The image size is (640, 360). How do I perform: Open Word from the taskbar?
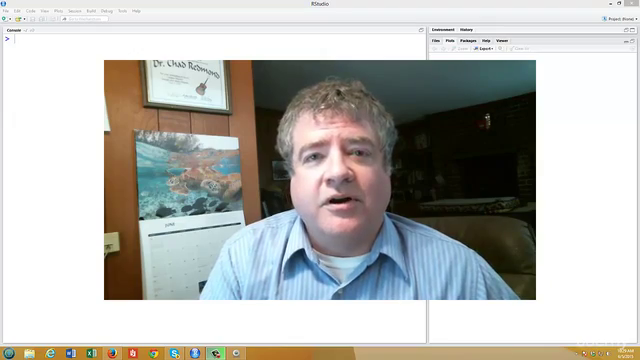(71, 353)
